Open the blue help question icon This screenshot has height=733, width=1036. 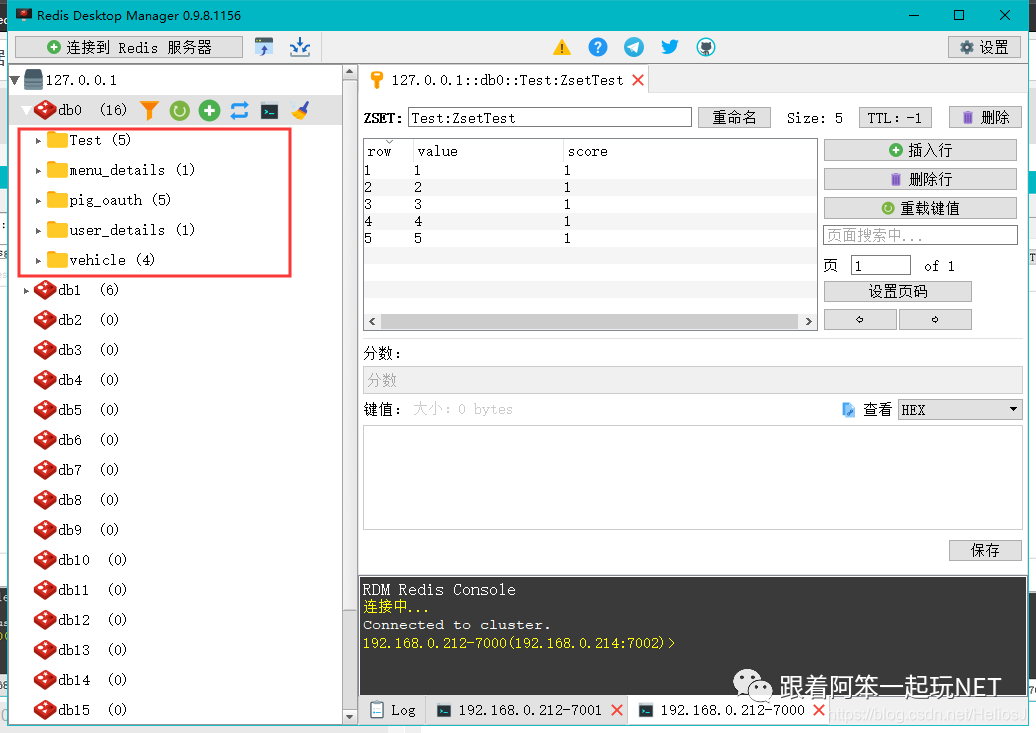point(597,47)
